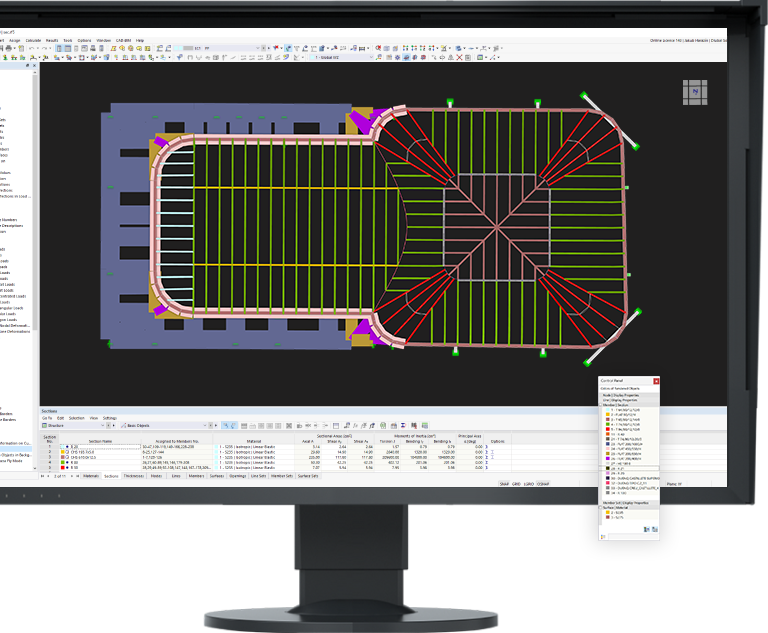This screenshot has width=768, height=633.
Task: Open Selection menu in Sections panel
Action: coord(76,418)
